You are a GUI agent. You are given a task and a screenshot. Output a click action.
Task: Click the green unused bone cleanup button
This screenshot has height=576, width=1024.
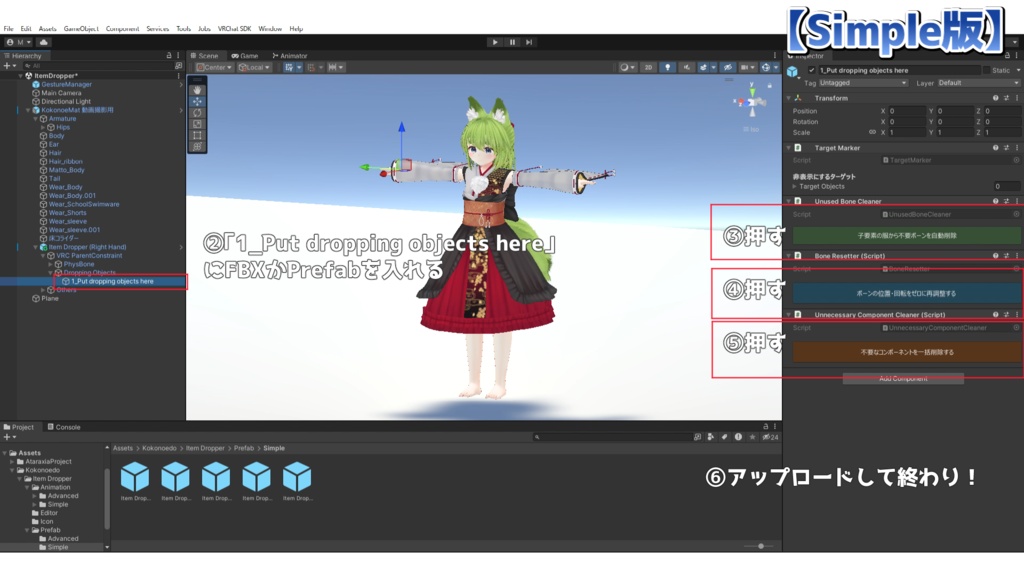pyautogui.click(x=906, y=235)
